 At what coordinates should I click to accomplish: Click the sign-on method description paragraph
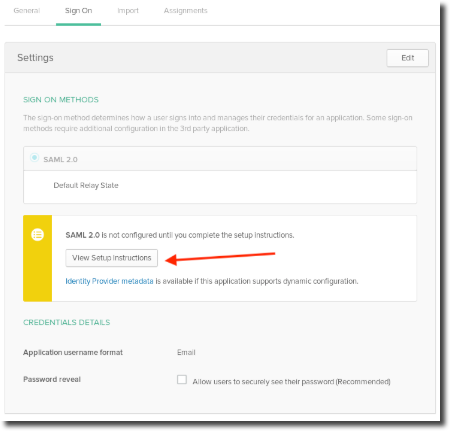[x=218, y=123]
